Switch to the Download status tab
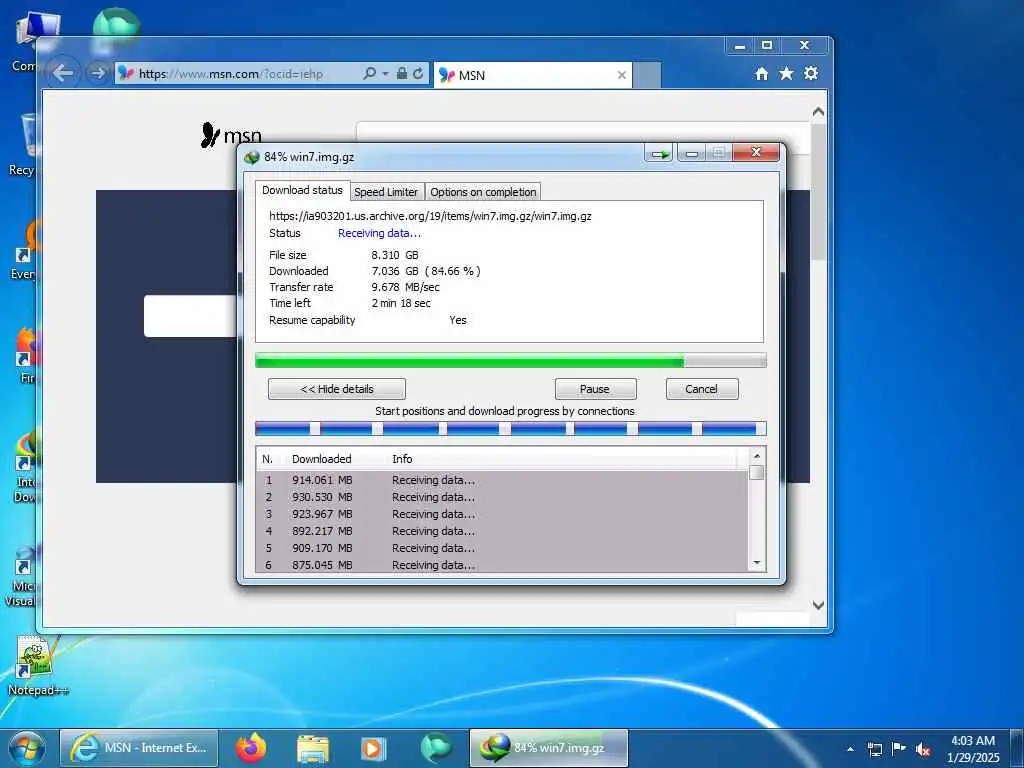 point(302,190)
